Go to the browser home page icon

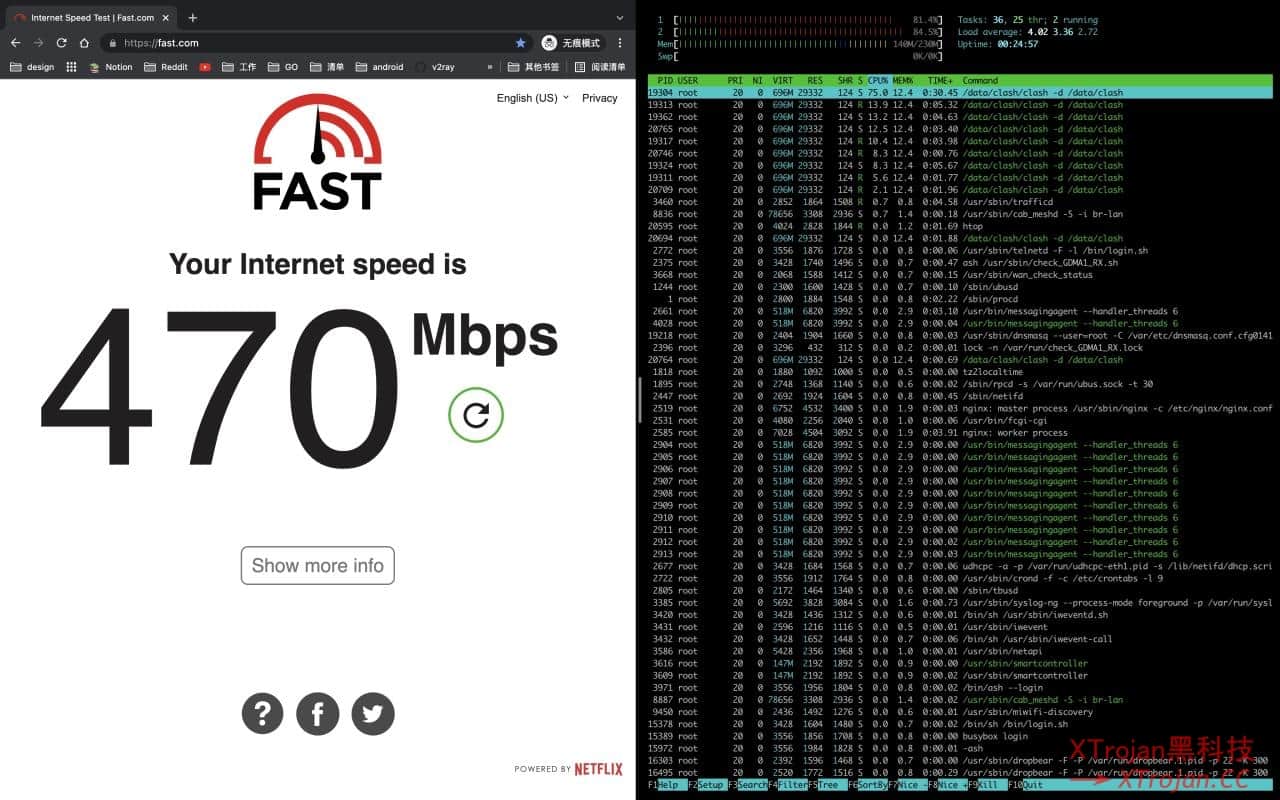pyautogui.click(x=84, y=43)
